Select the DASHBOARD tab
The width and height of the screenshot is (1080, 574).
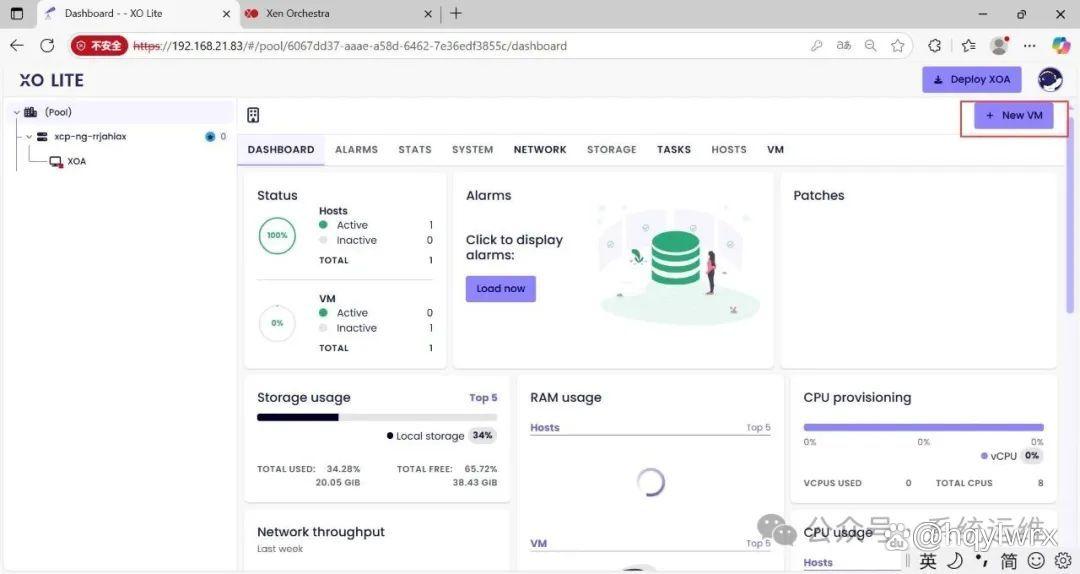pos(281,150)
